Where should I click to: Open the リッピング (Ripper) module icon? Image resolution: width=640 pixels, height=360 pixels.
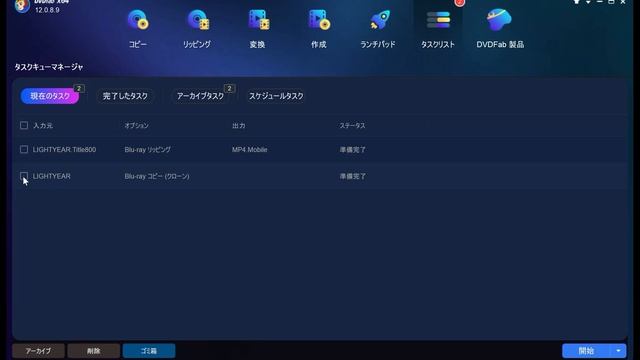tap(198, 20)
